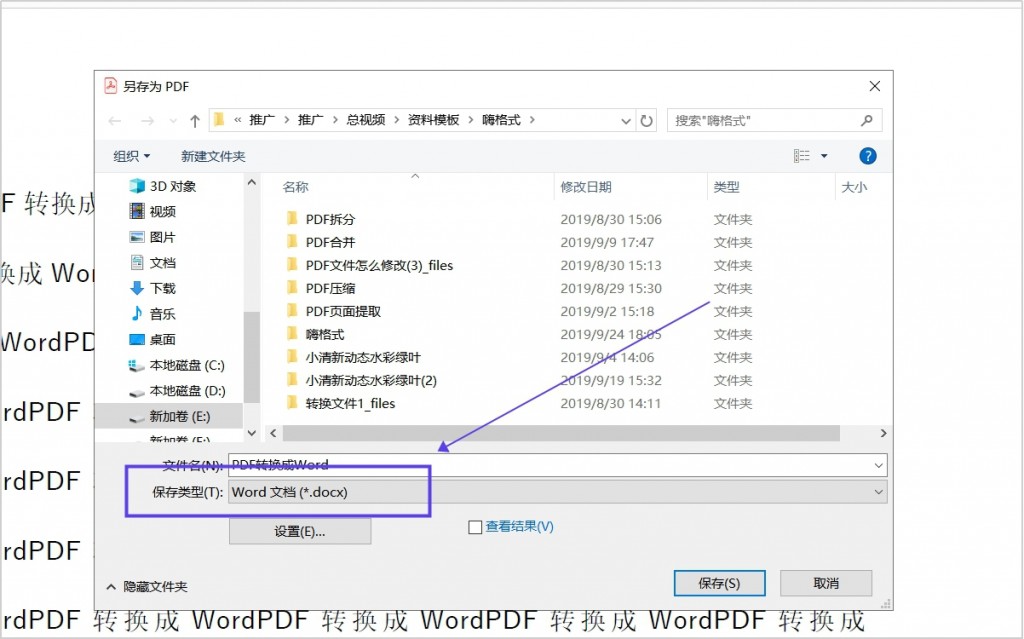Focus the search 嗨格式 input box
This screenshot has width=1024, height=639.
pyautogui.click(x=775, y=120)
